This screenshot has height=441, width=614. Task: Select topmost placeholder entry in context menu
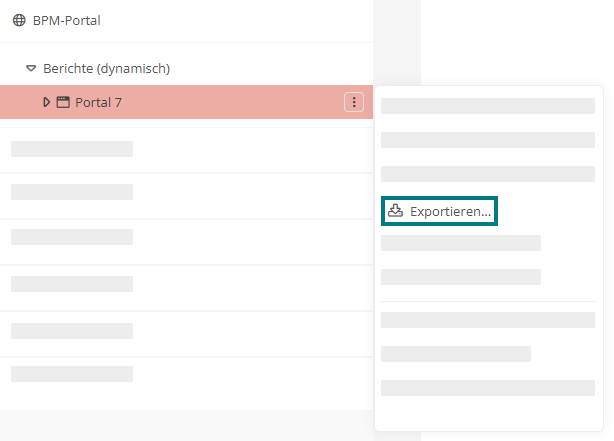[488, 106]
